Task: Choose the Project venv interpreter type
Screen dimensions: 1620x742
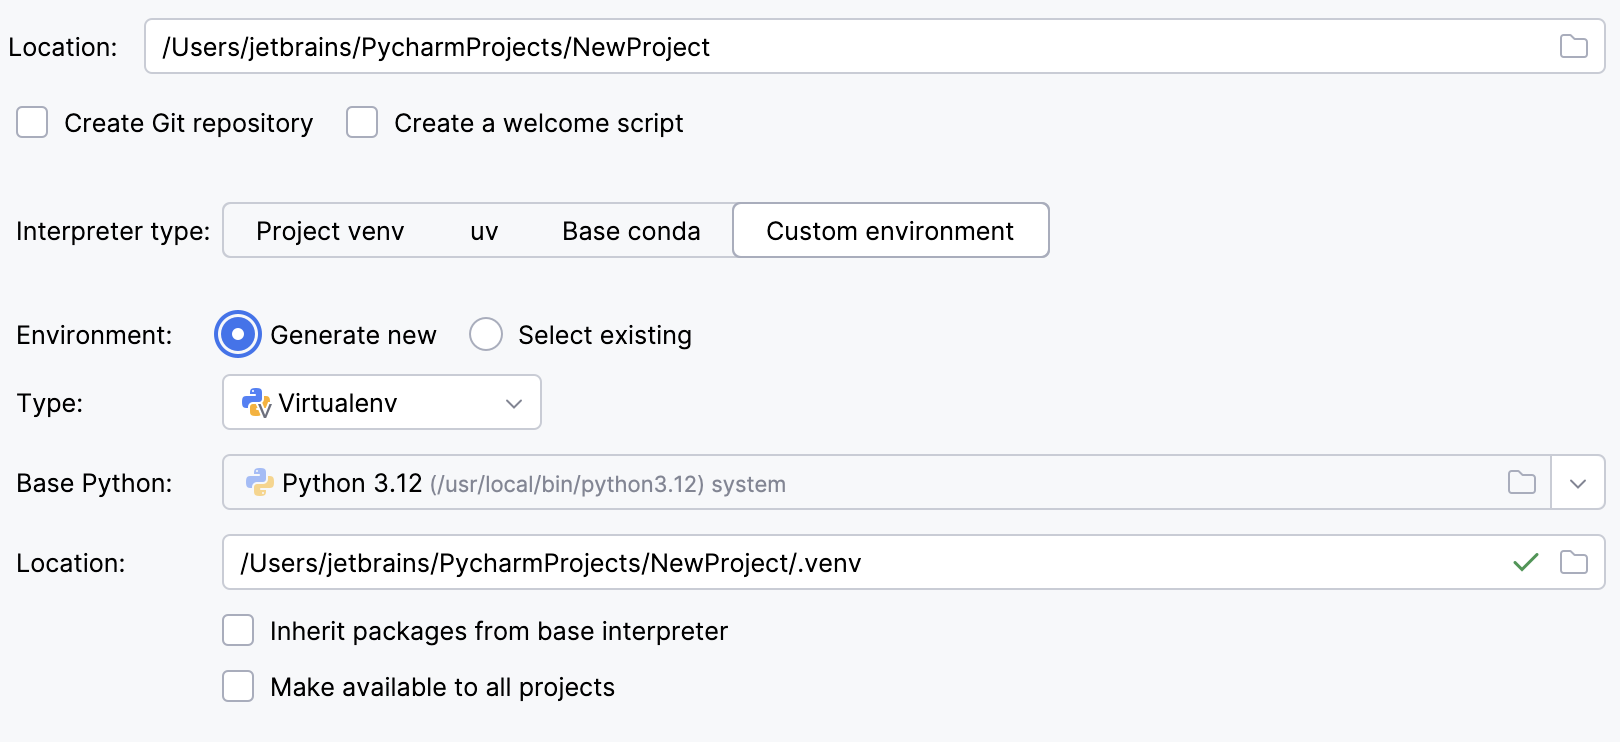Action: pos(329,230)
